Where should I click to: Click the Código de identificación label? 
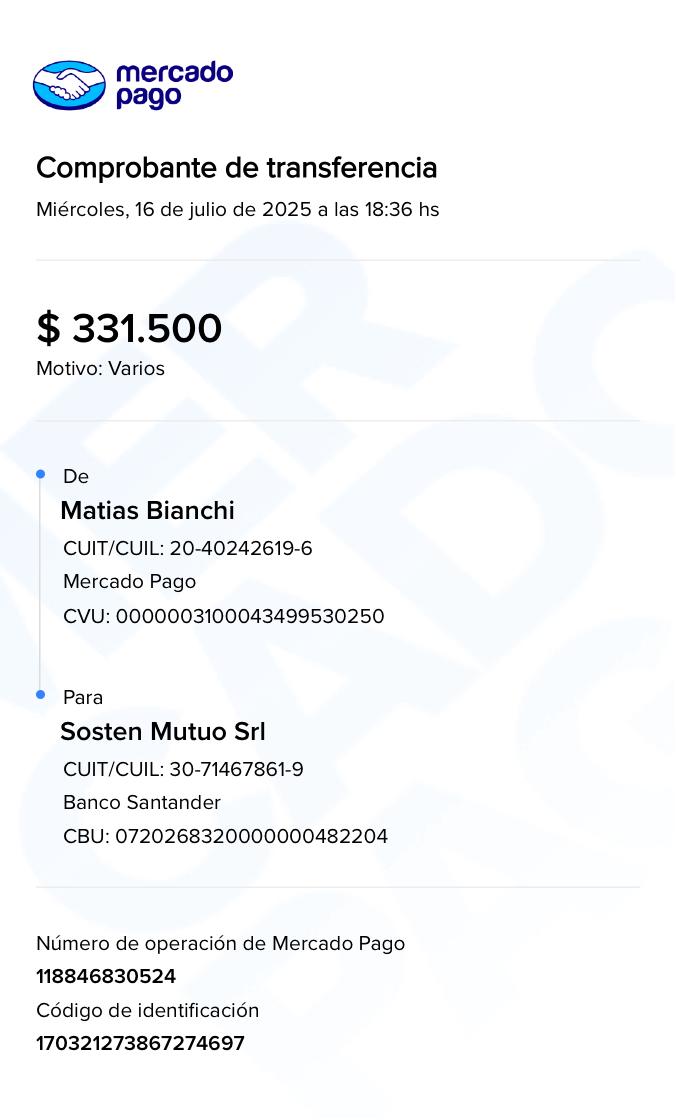147,1011
